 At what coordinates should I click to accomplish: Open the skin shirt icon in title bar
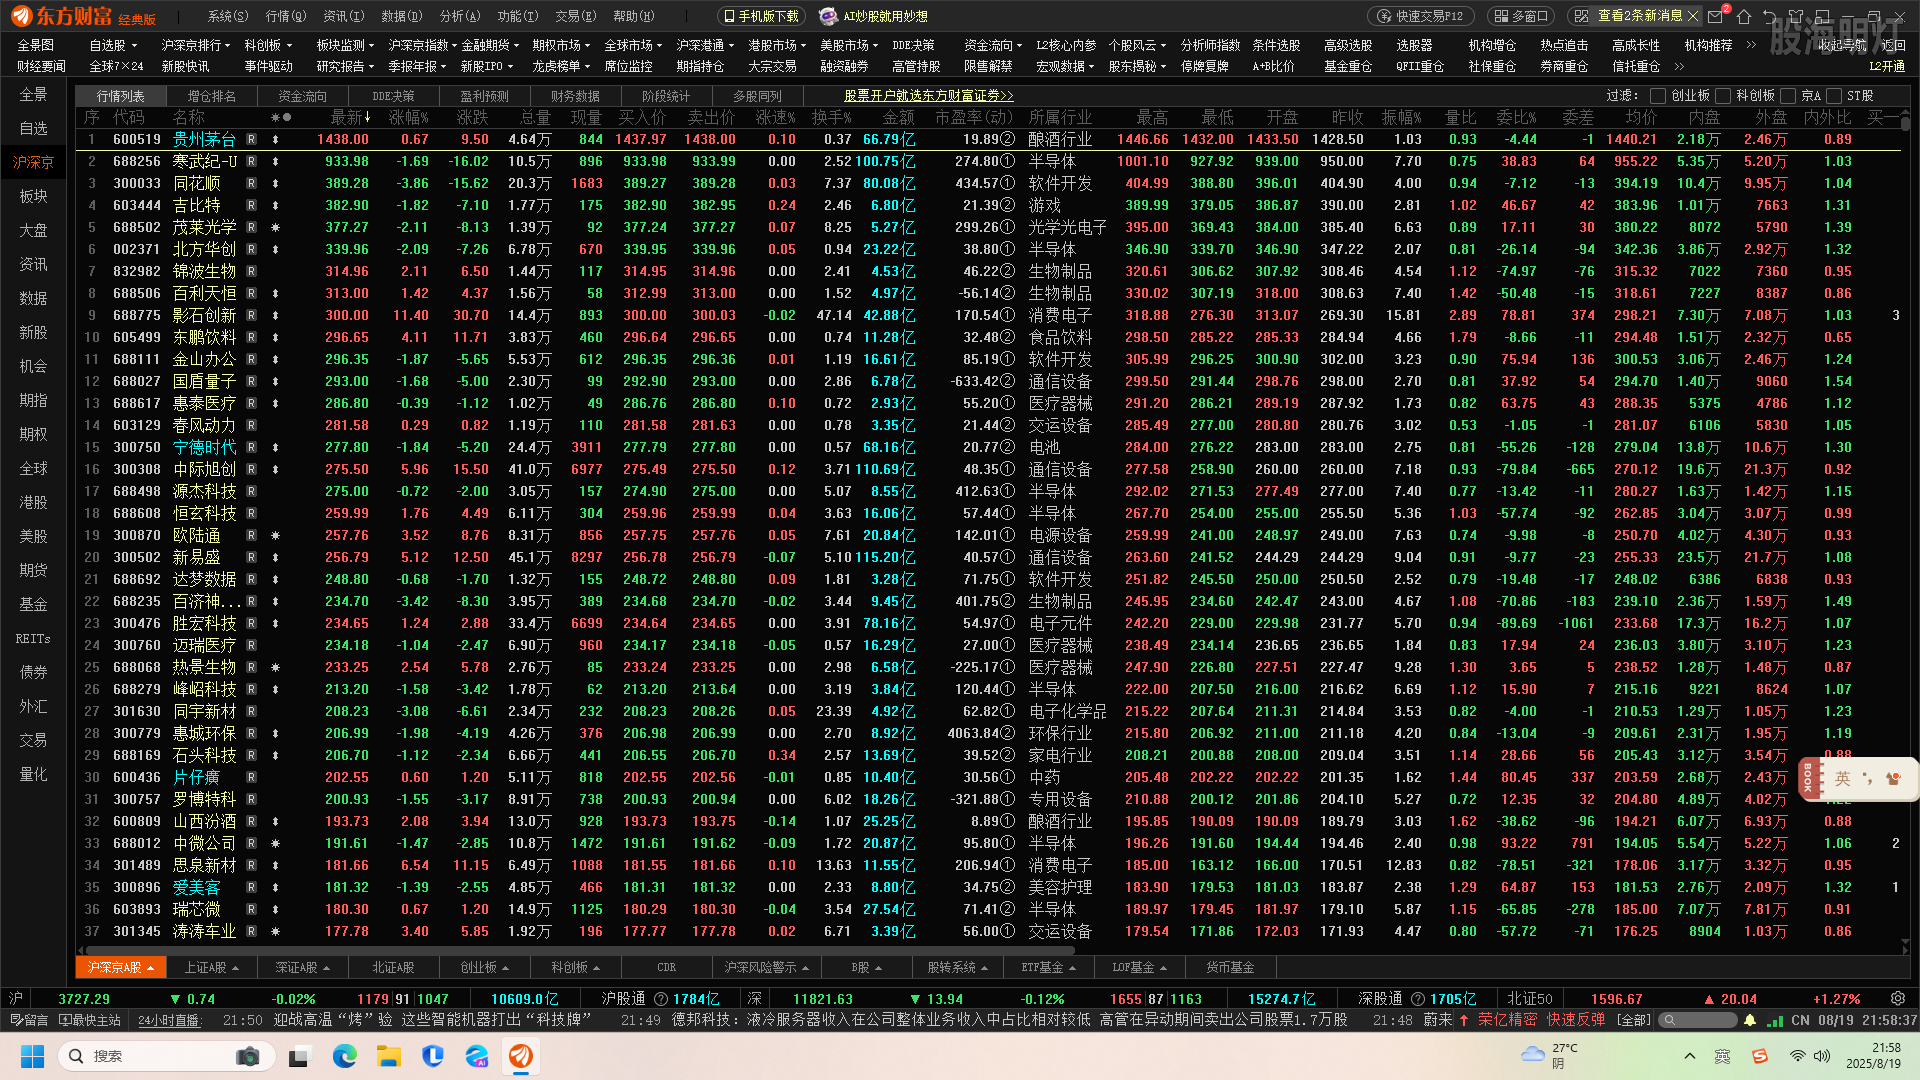point(1796,16)
